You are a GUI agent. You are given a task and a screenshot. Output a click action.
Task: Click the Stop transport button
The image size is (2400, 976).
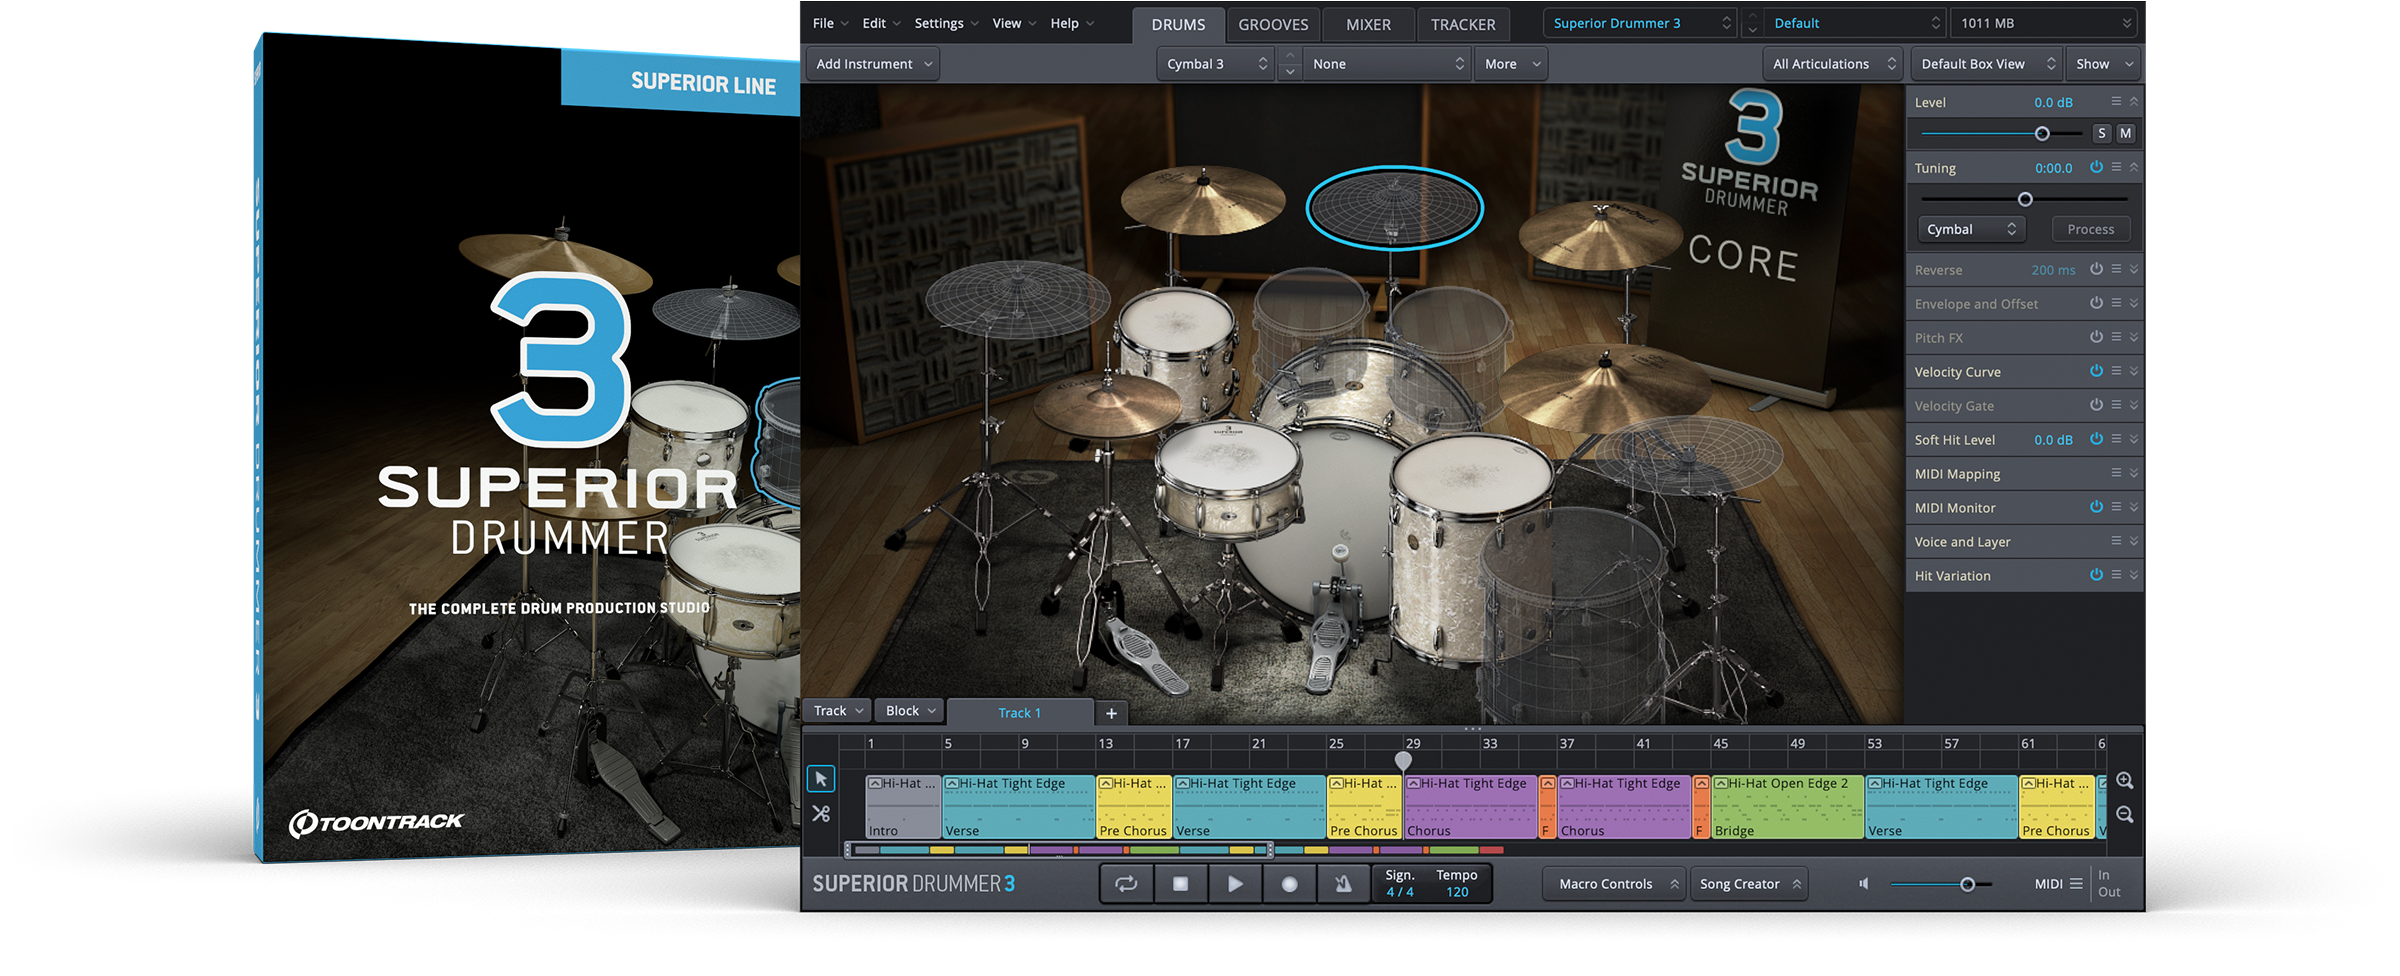pos(1180,884)
